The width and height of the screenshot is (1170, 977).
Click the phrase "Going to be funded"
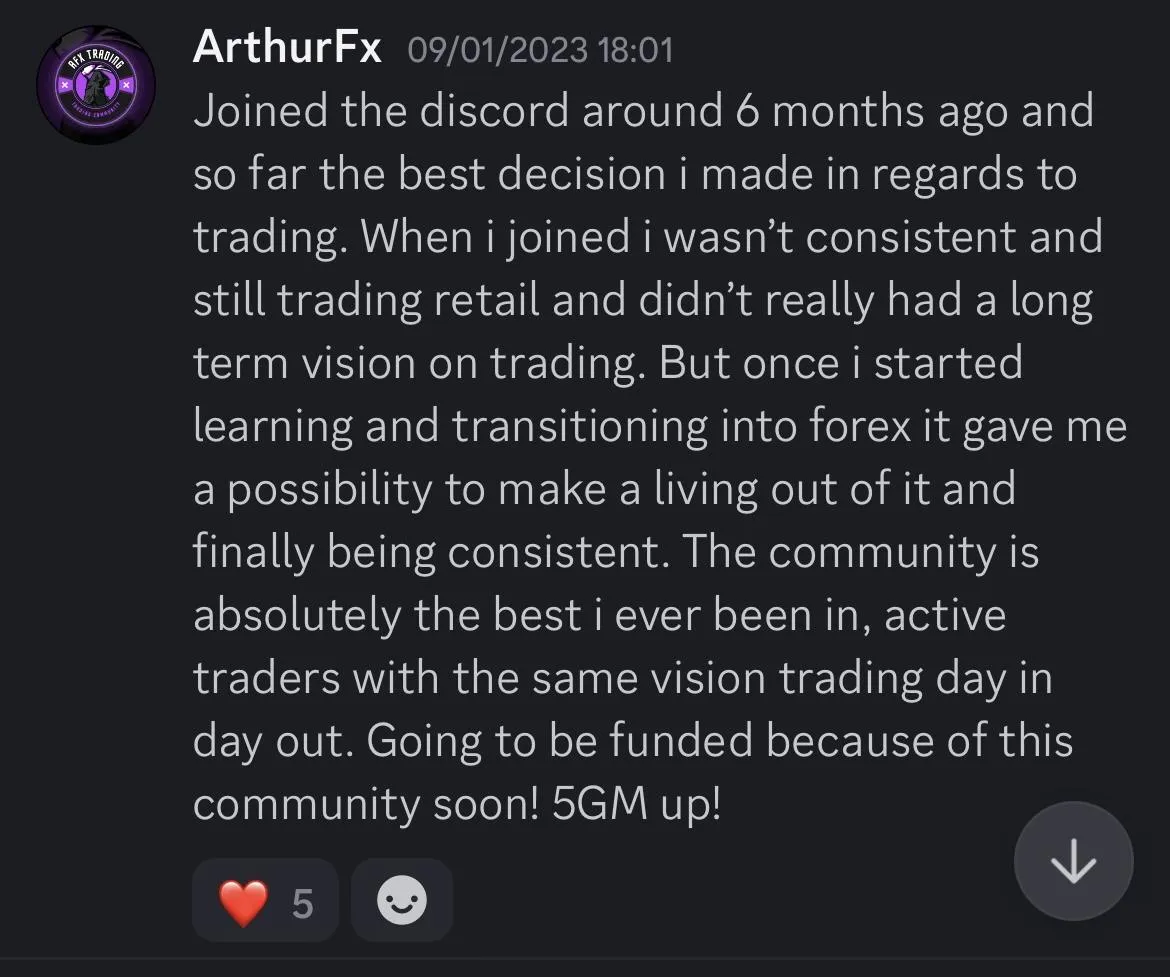pyautogui.click(x=560, y=742)
